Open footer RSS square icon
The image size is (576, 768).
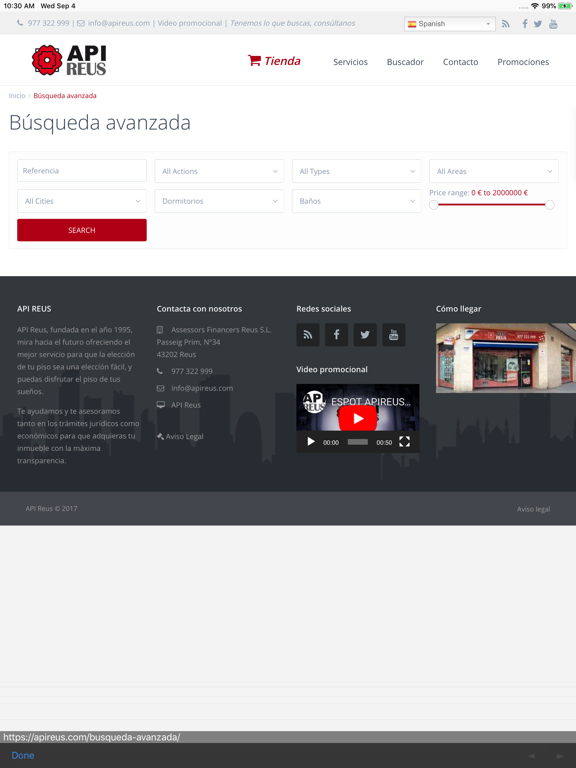pos(308,335)
